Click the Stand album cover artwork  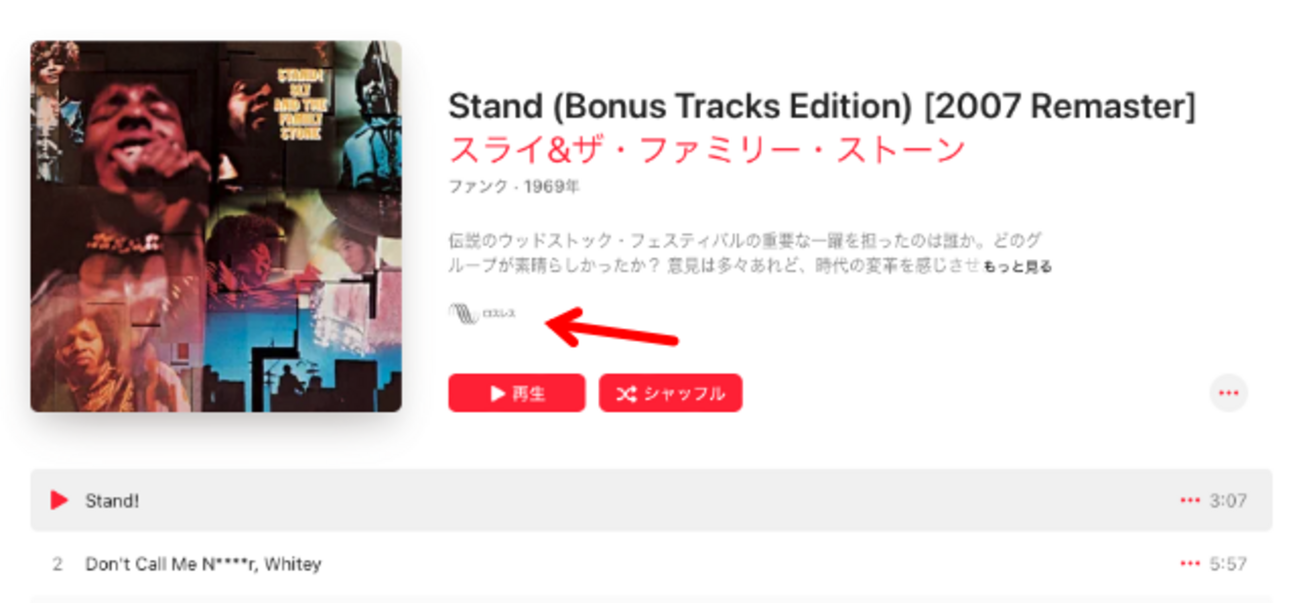216,226
